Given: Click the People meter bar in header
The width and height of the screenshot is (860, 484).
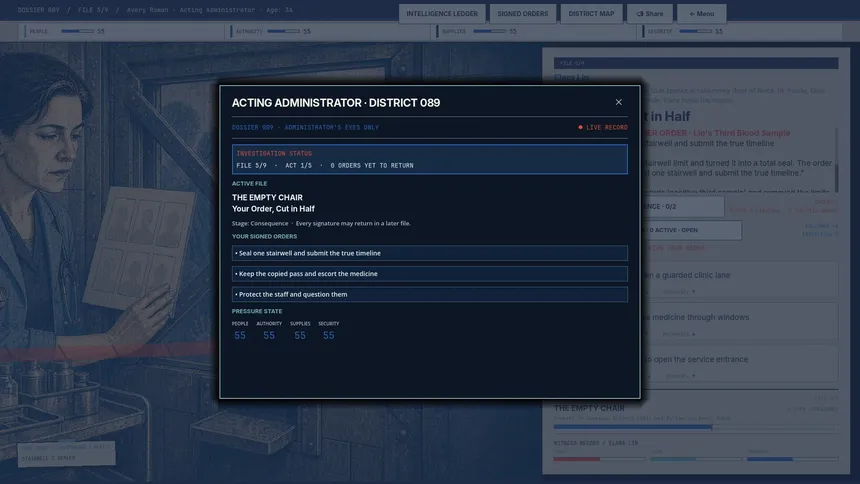Looking at the screenshot, I should (x=77, y=31).
